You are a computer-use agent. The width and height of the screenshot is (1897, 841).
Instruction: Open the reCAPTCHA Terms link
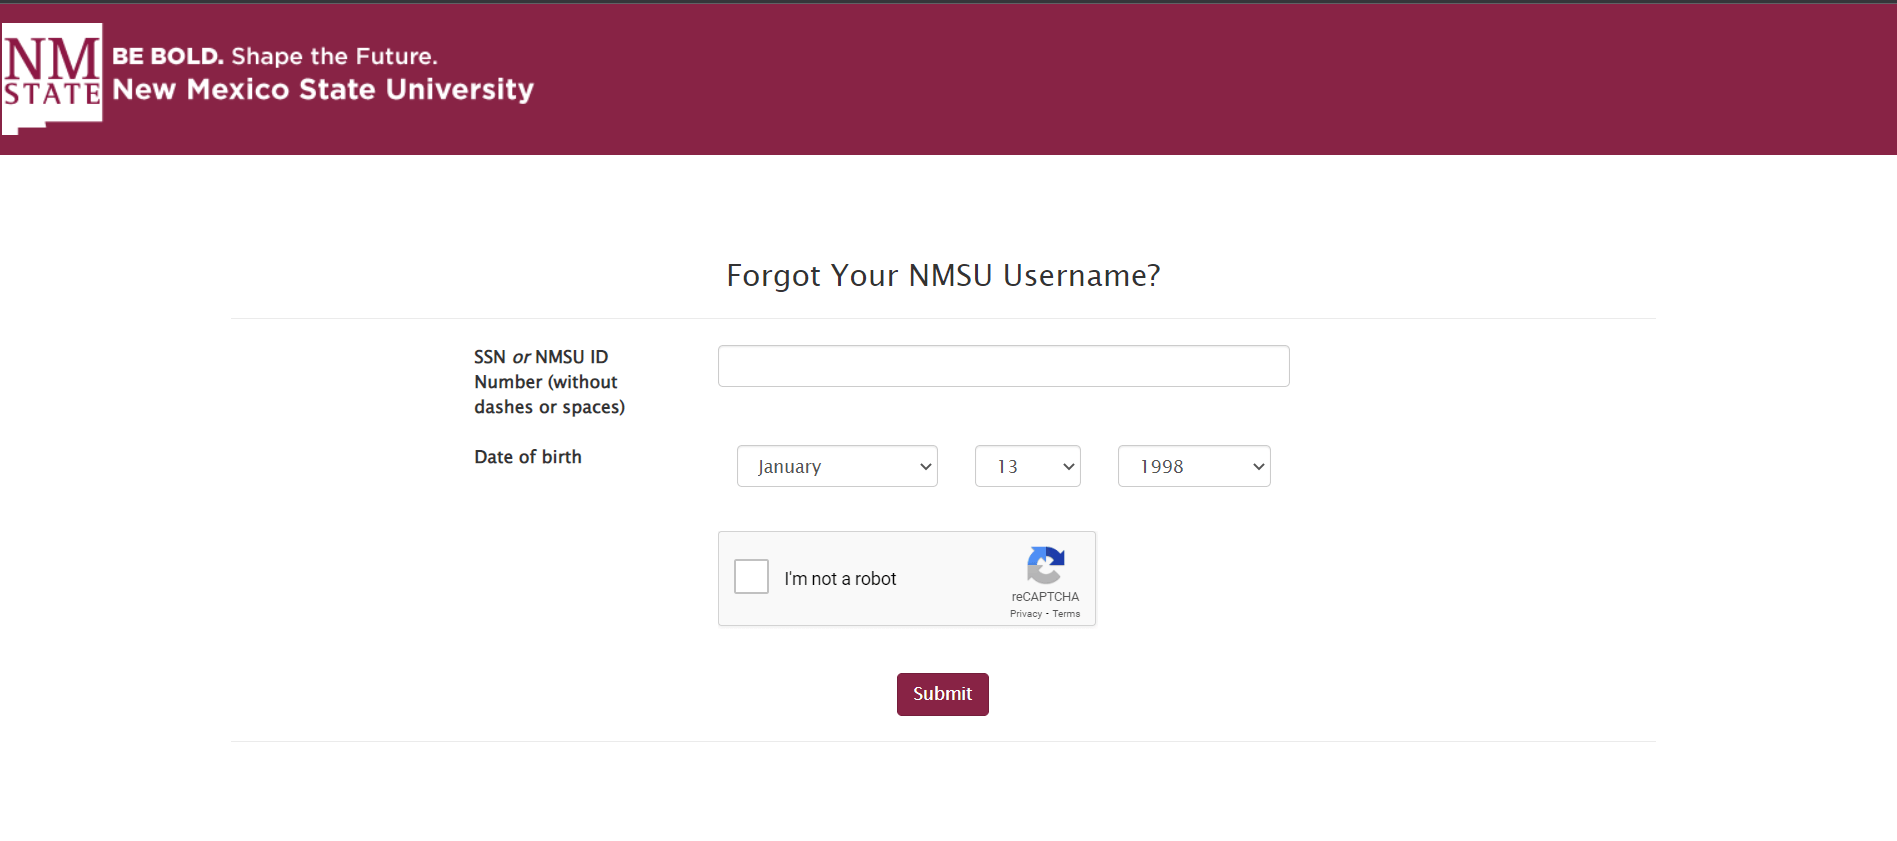(x=1066, y=614)
